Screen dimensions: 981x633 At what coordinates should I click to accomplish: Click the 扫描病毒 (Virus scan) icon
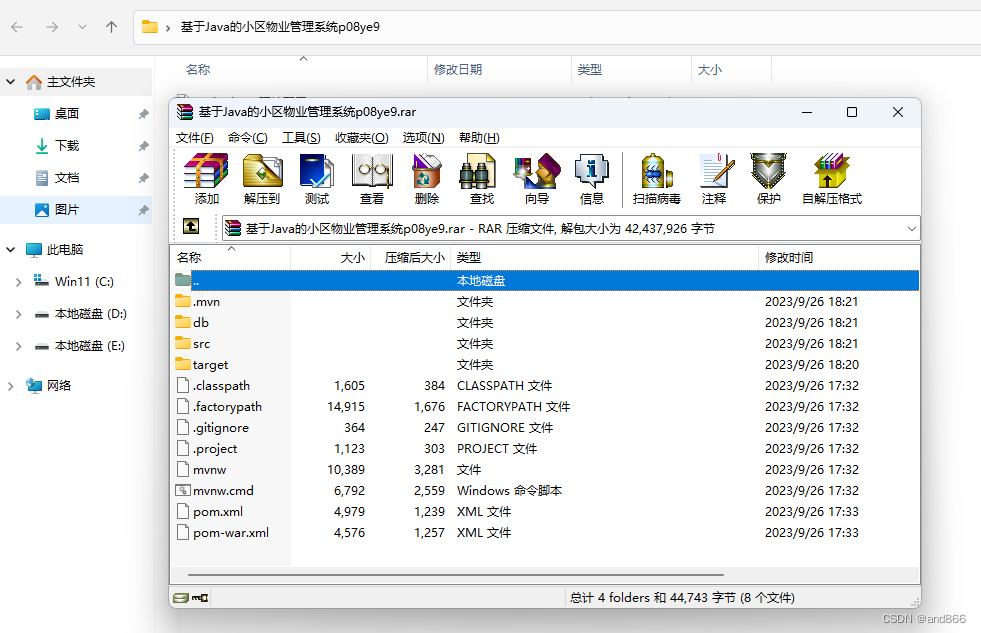coord(656,179)
